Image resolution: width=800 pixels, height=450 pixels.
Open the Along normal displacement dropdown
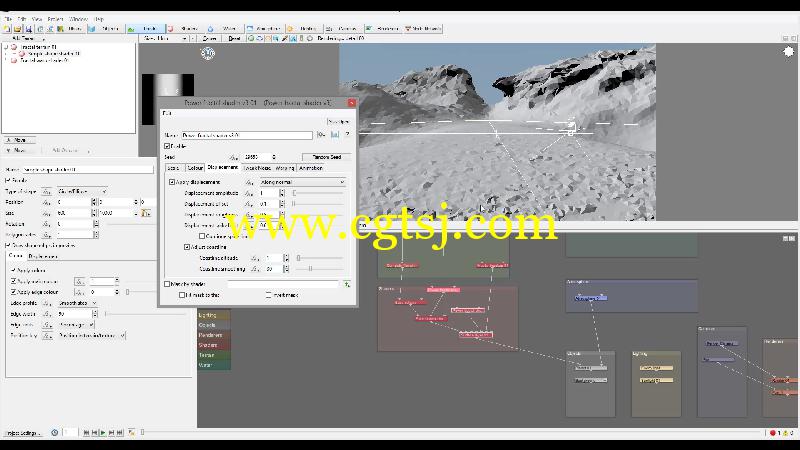[302, 182]
